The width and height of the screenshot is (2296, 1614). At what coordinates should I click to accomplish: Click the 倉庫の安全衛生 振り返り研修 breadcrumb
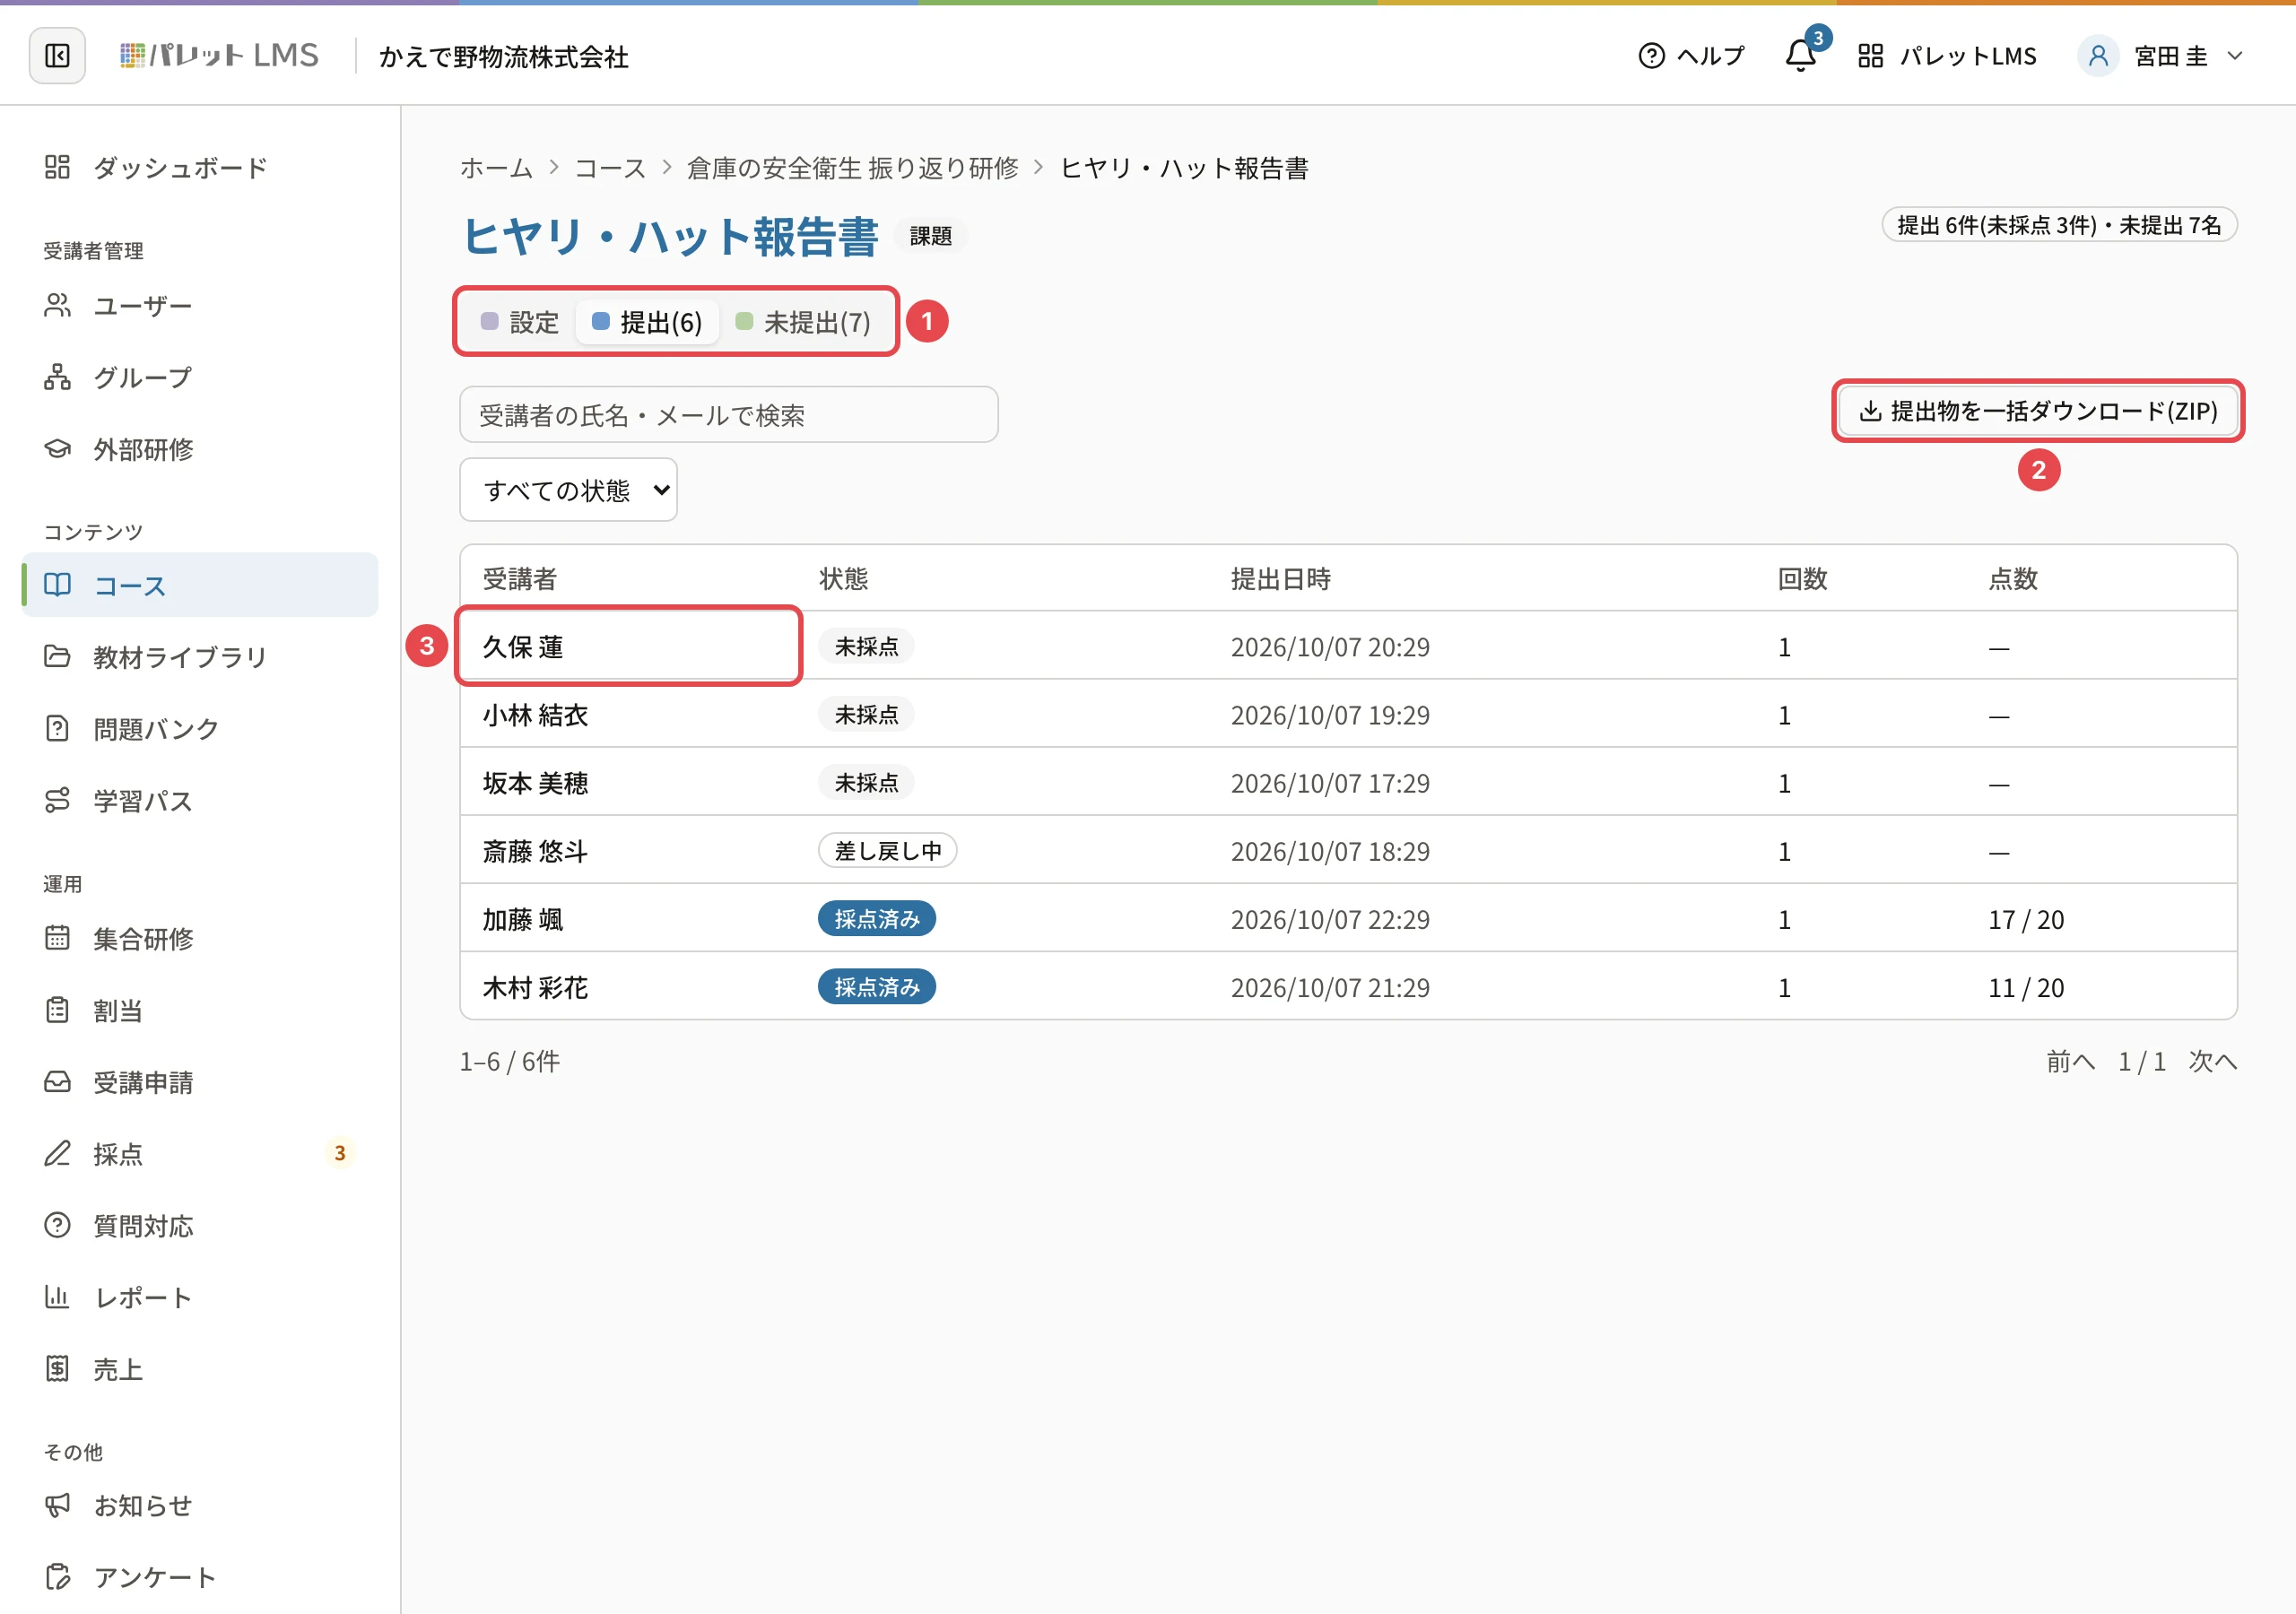[x=852, y=168]
